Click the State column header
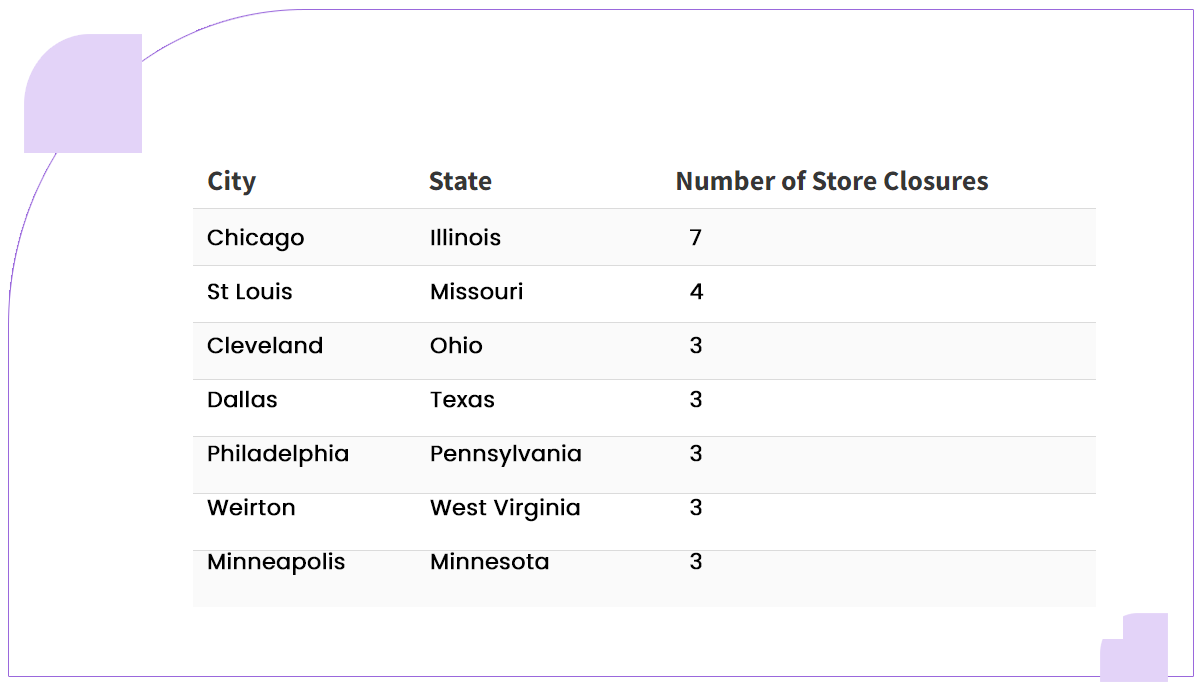Image resolution: width=1202 pixels, height=684 pixels. pyautogui.click(x=460, y=182)
